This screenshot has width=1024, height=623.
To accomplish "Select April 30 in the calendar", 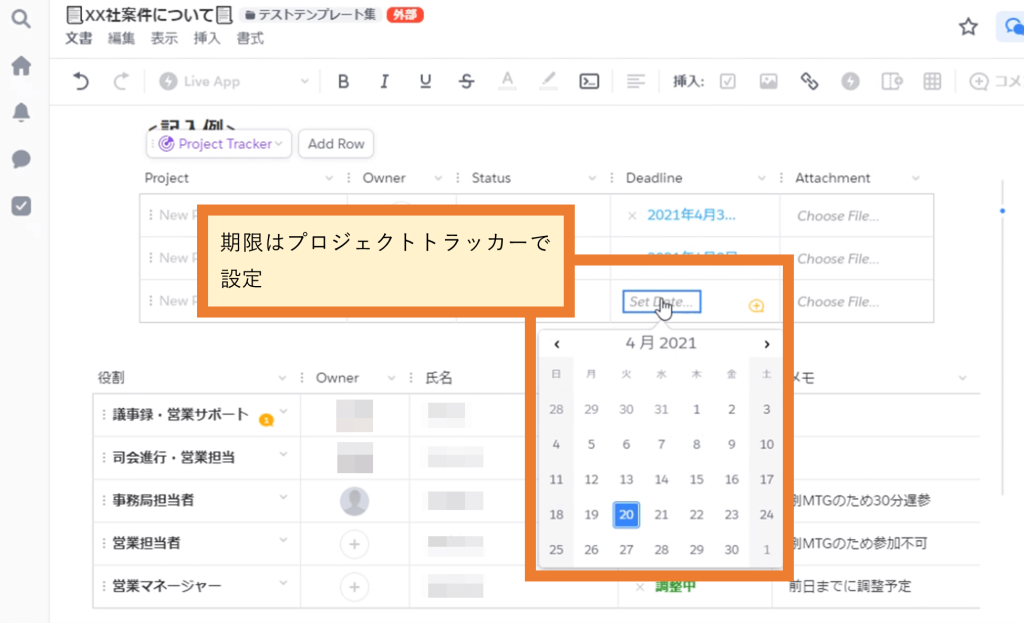I will 731,550.
